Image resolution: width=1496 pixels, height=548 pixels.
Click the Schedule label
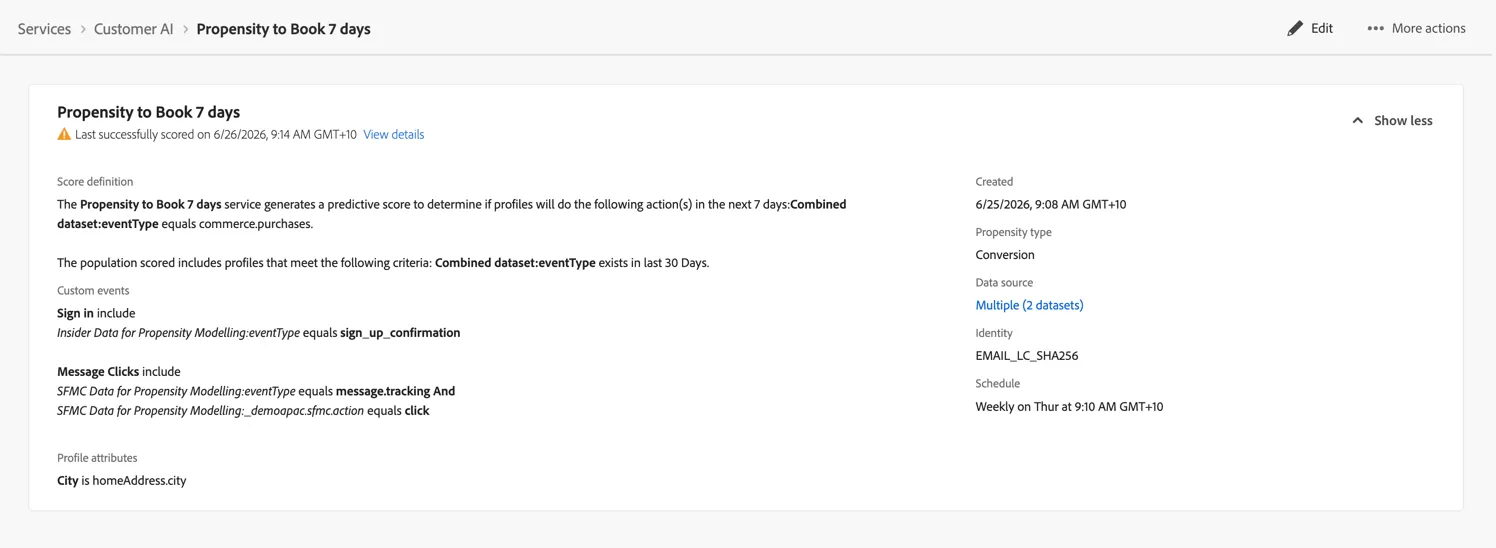(998, 384)
